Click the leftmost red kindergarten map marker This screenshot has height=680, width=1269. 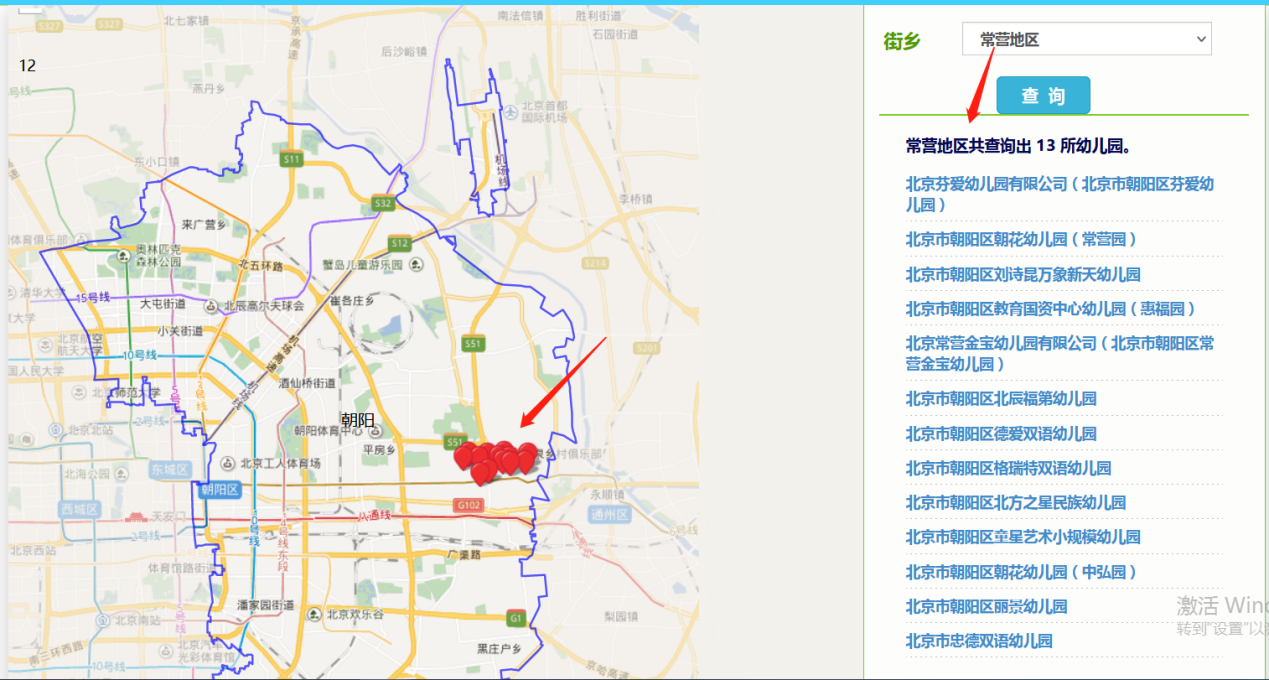(x=464, y=456)
